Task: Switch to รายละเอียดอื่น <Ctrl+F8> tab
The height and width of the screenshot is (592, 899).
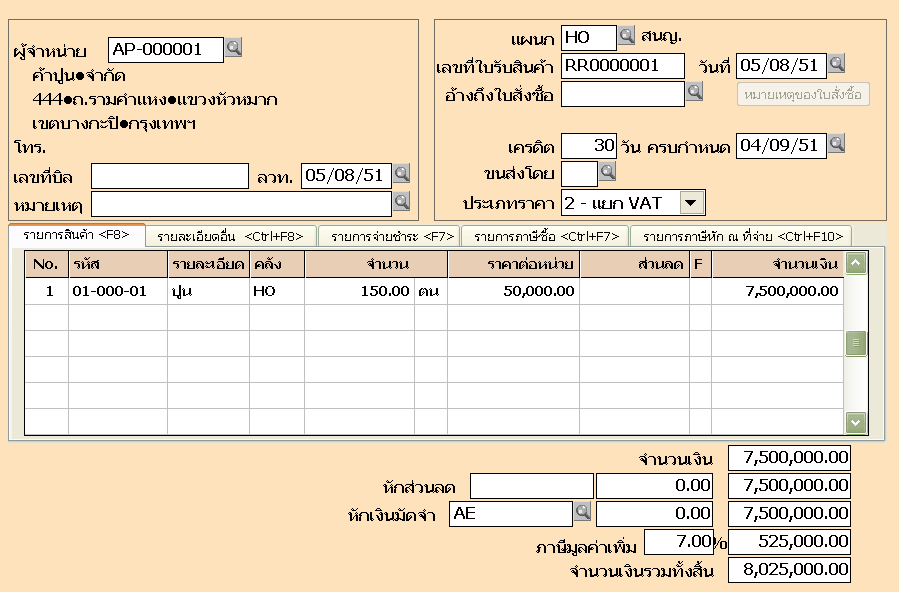Action: pos(231,236)
